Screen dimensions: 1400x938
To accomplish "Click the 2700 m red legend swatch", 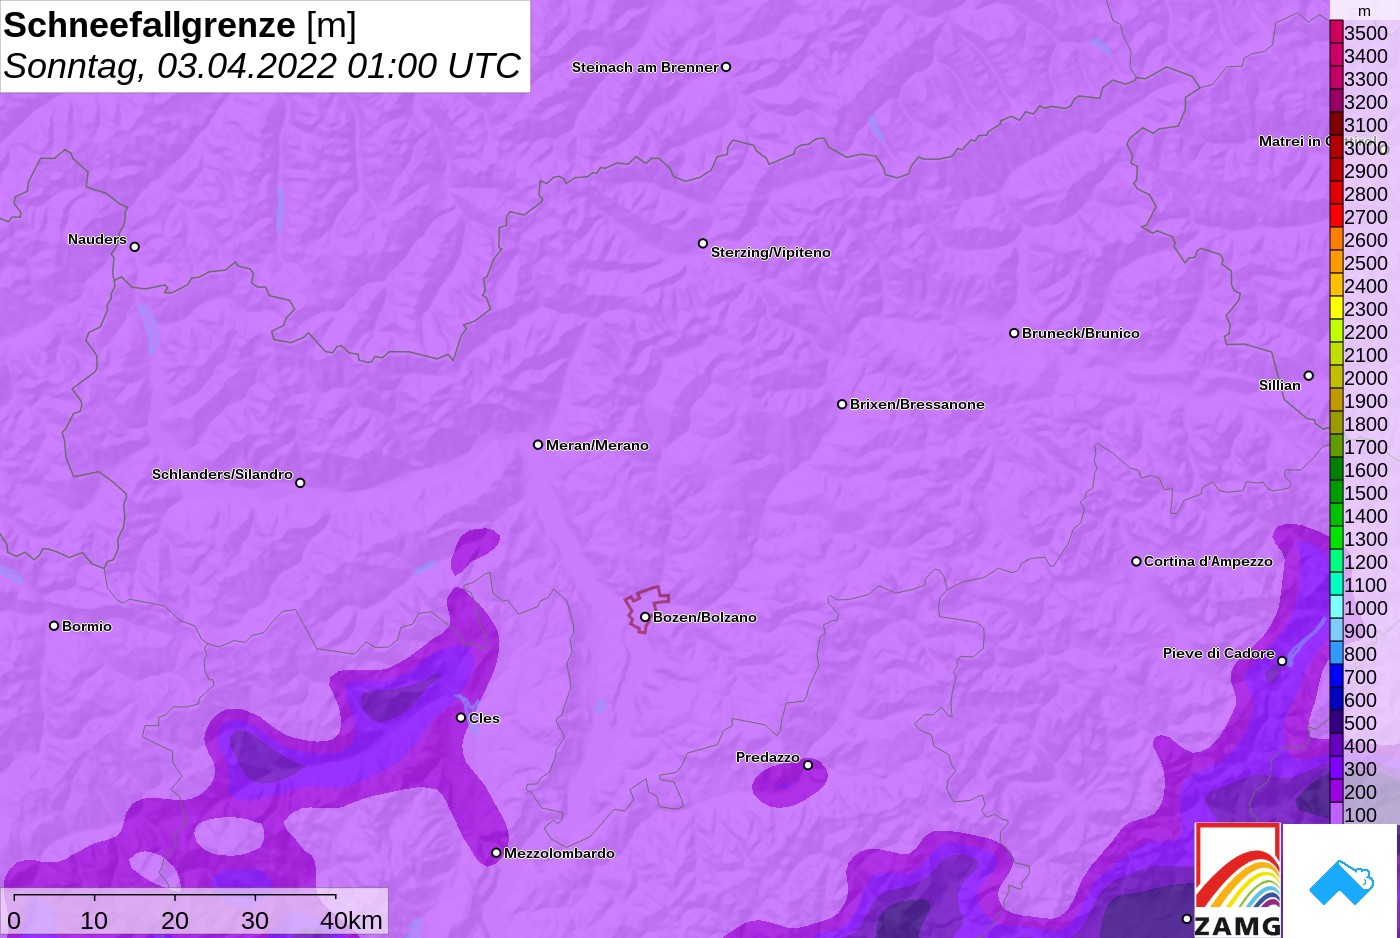I will [1336, 216].
